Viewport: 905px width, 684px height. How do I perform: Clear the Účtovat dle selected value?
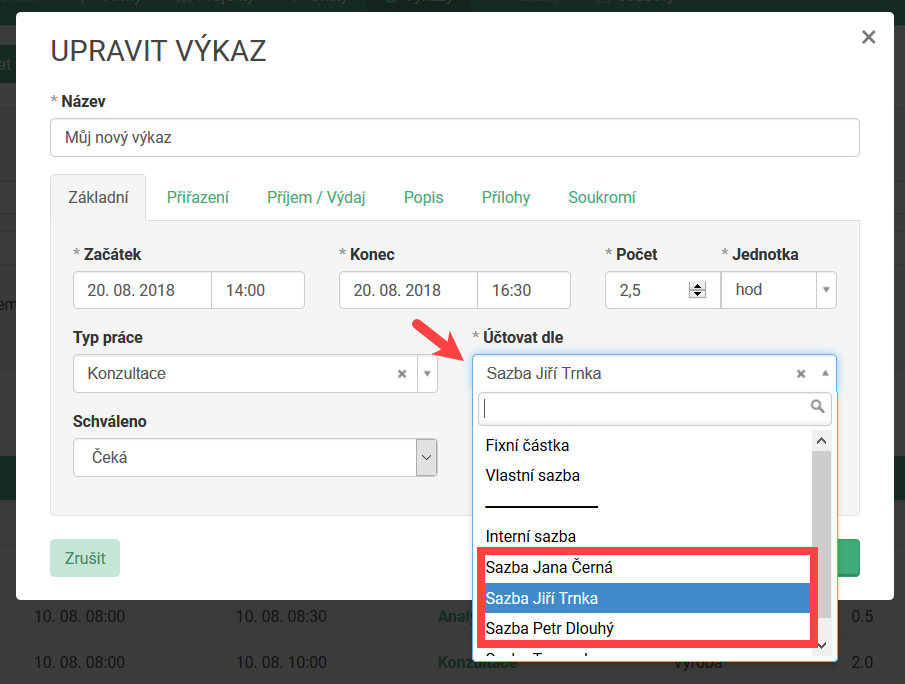tap(800, 374)
